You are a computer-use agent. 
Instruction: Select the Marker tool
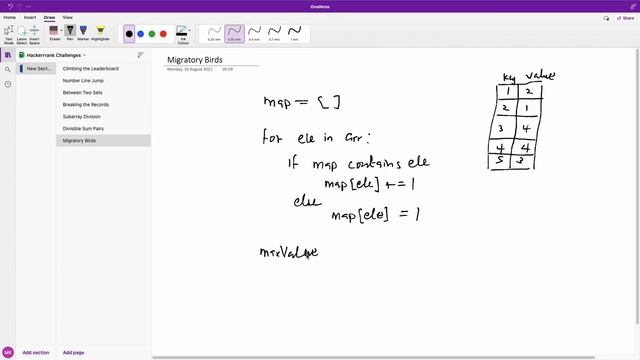(x=83, y=33)
